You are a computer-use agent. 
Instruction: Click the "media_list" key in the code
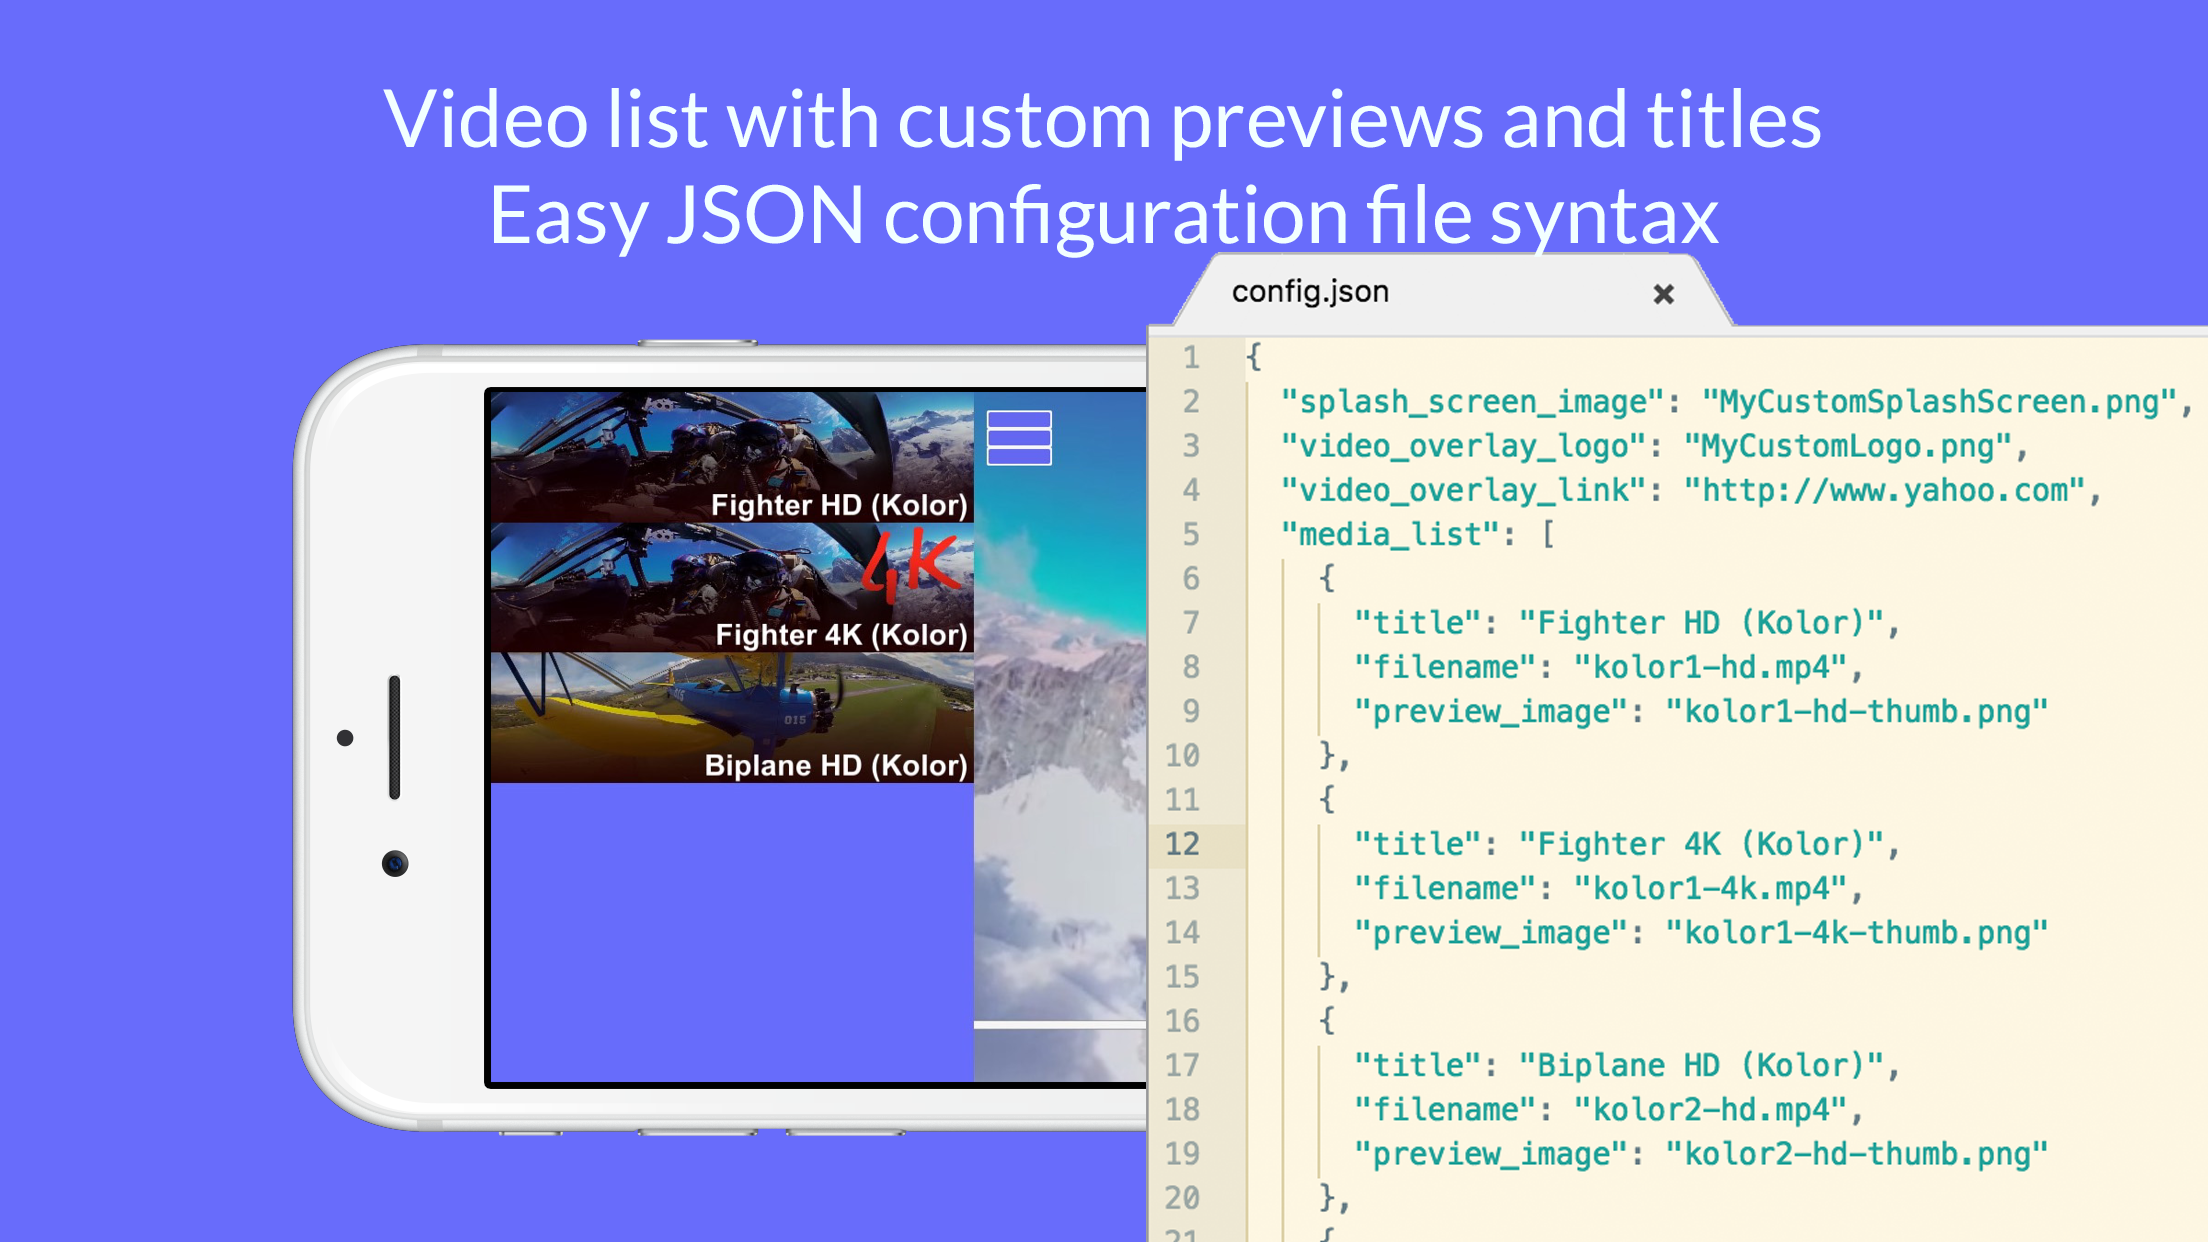1390,534
